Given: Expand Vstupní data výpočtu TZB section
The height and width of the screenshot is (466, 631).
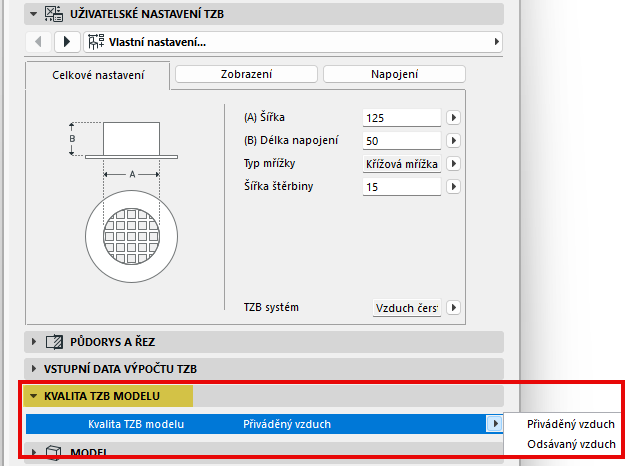Looking at the screenshot, I should point(34,369).
